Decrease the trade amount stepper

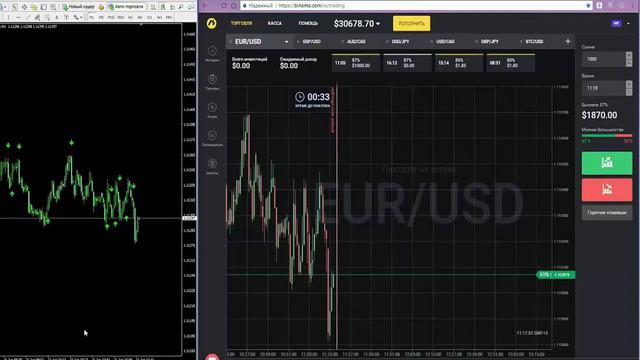629,63
